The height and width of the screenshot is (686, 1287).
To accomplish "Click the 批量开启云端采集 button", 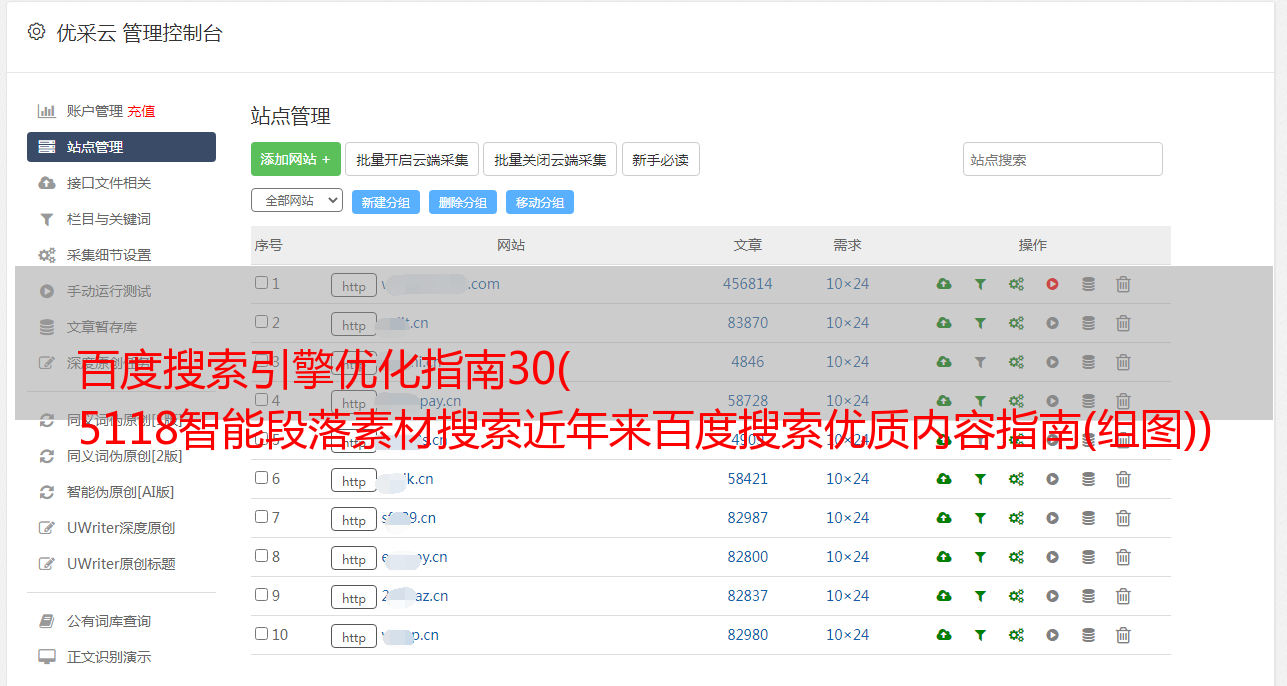I will 412,159.
